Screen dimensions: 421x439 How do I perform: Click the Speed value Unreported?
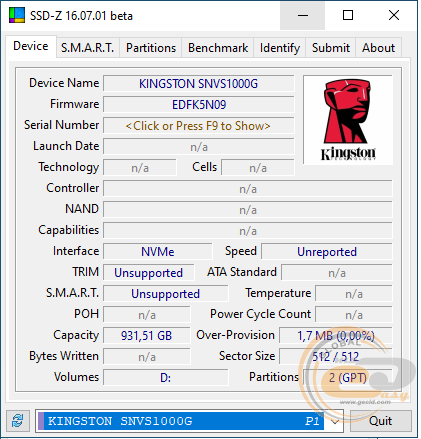point(327,252)
